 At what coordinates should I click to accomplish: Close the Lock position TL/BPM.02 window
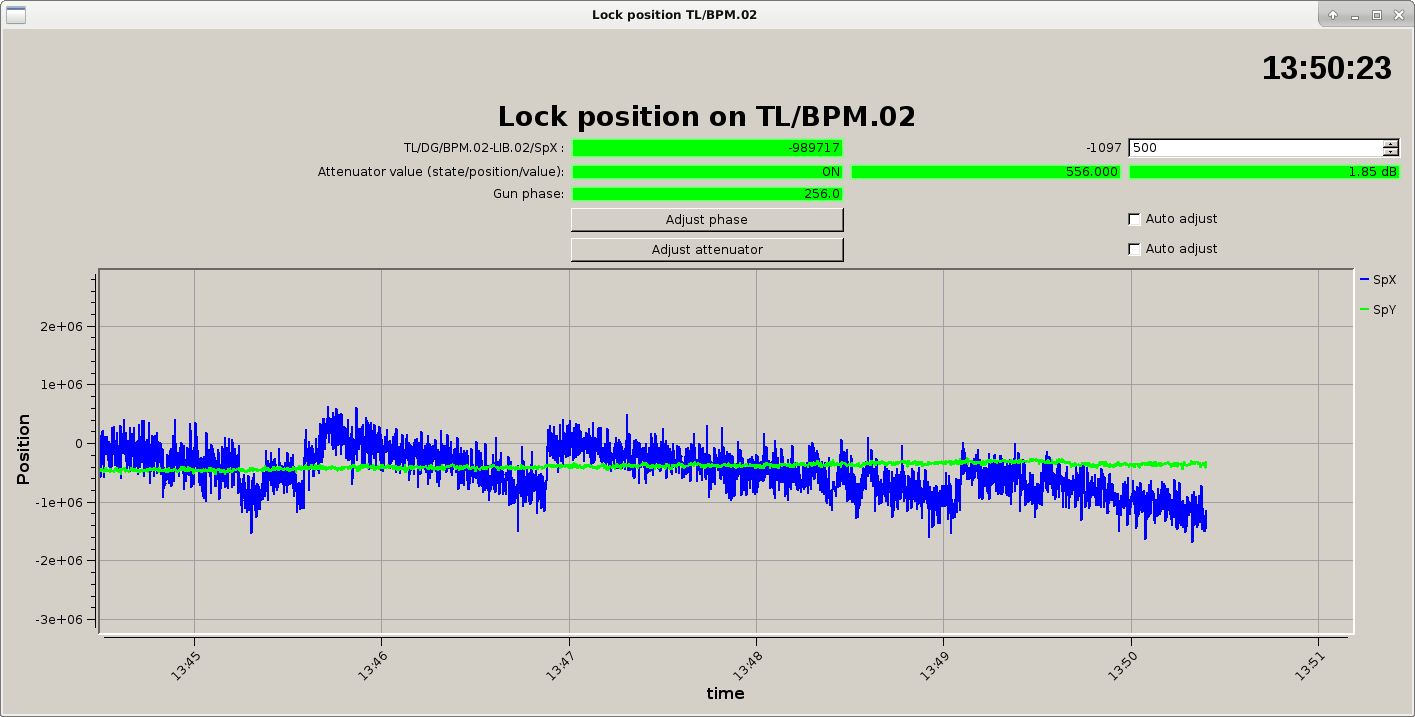coord(1397,14)
